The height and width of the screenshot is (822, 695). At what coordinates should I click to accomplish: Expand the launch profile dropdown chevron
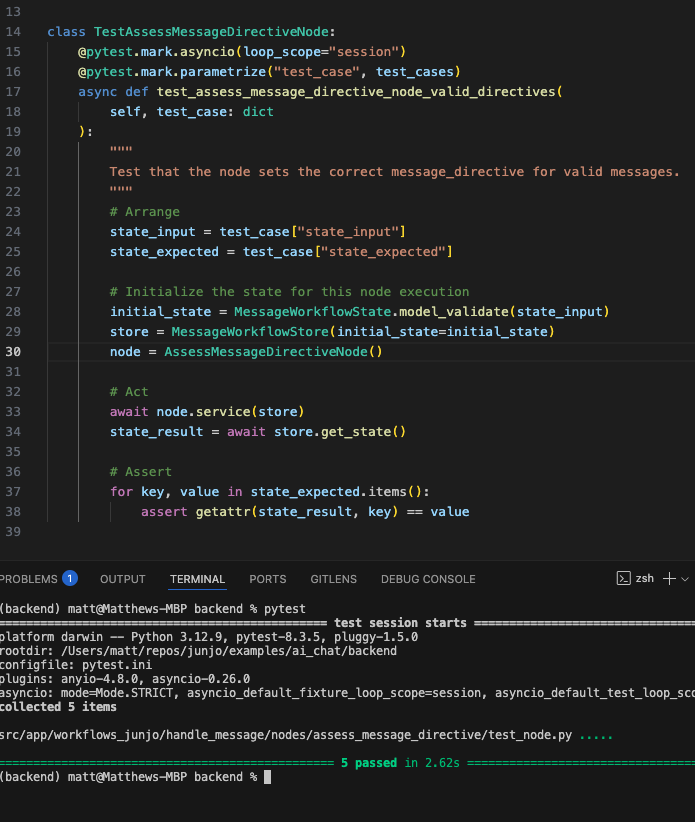[x=685, y=579]
